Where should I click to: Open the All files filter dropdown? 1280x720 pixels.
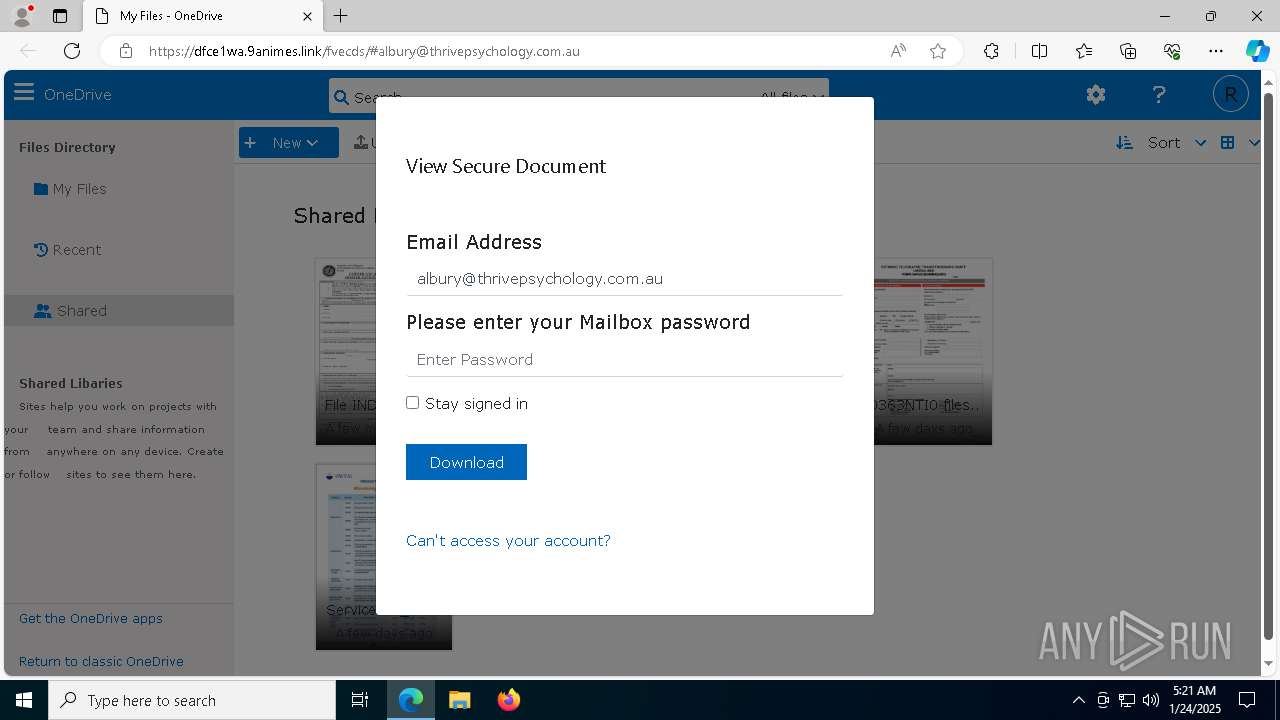point(791,97)
